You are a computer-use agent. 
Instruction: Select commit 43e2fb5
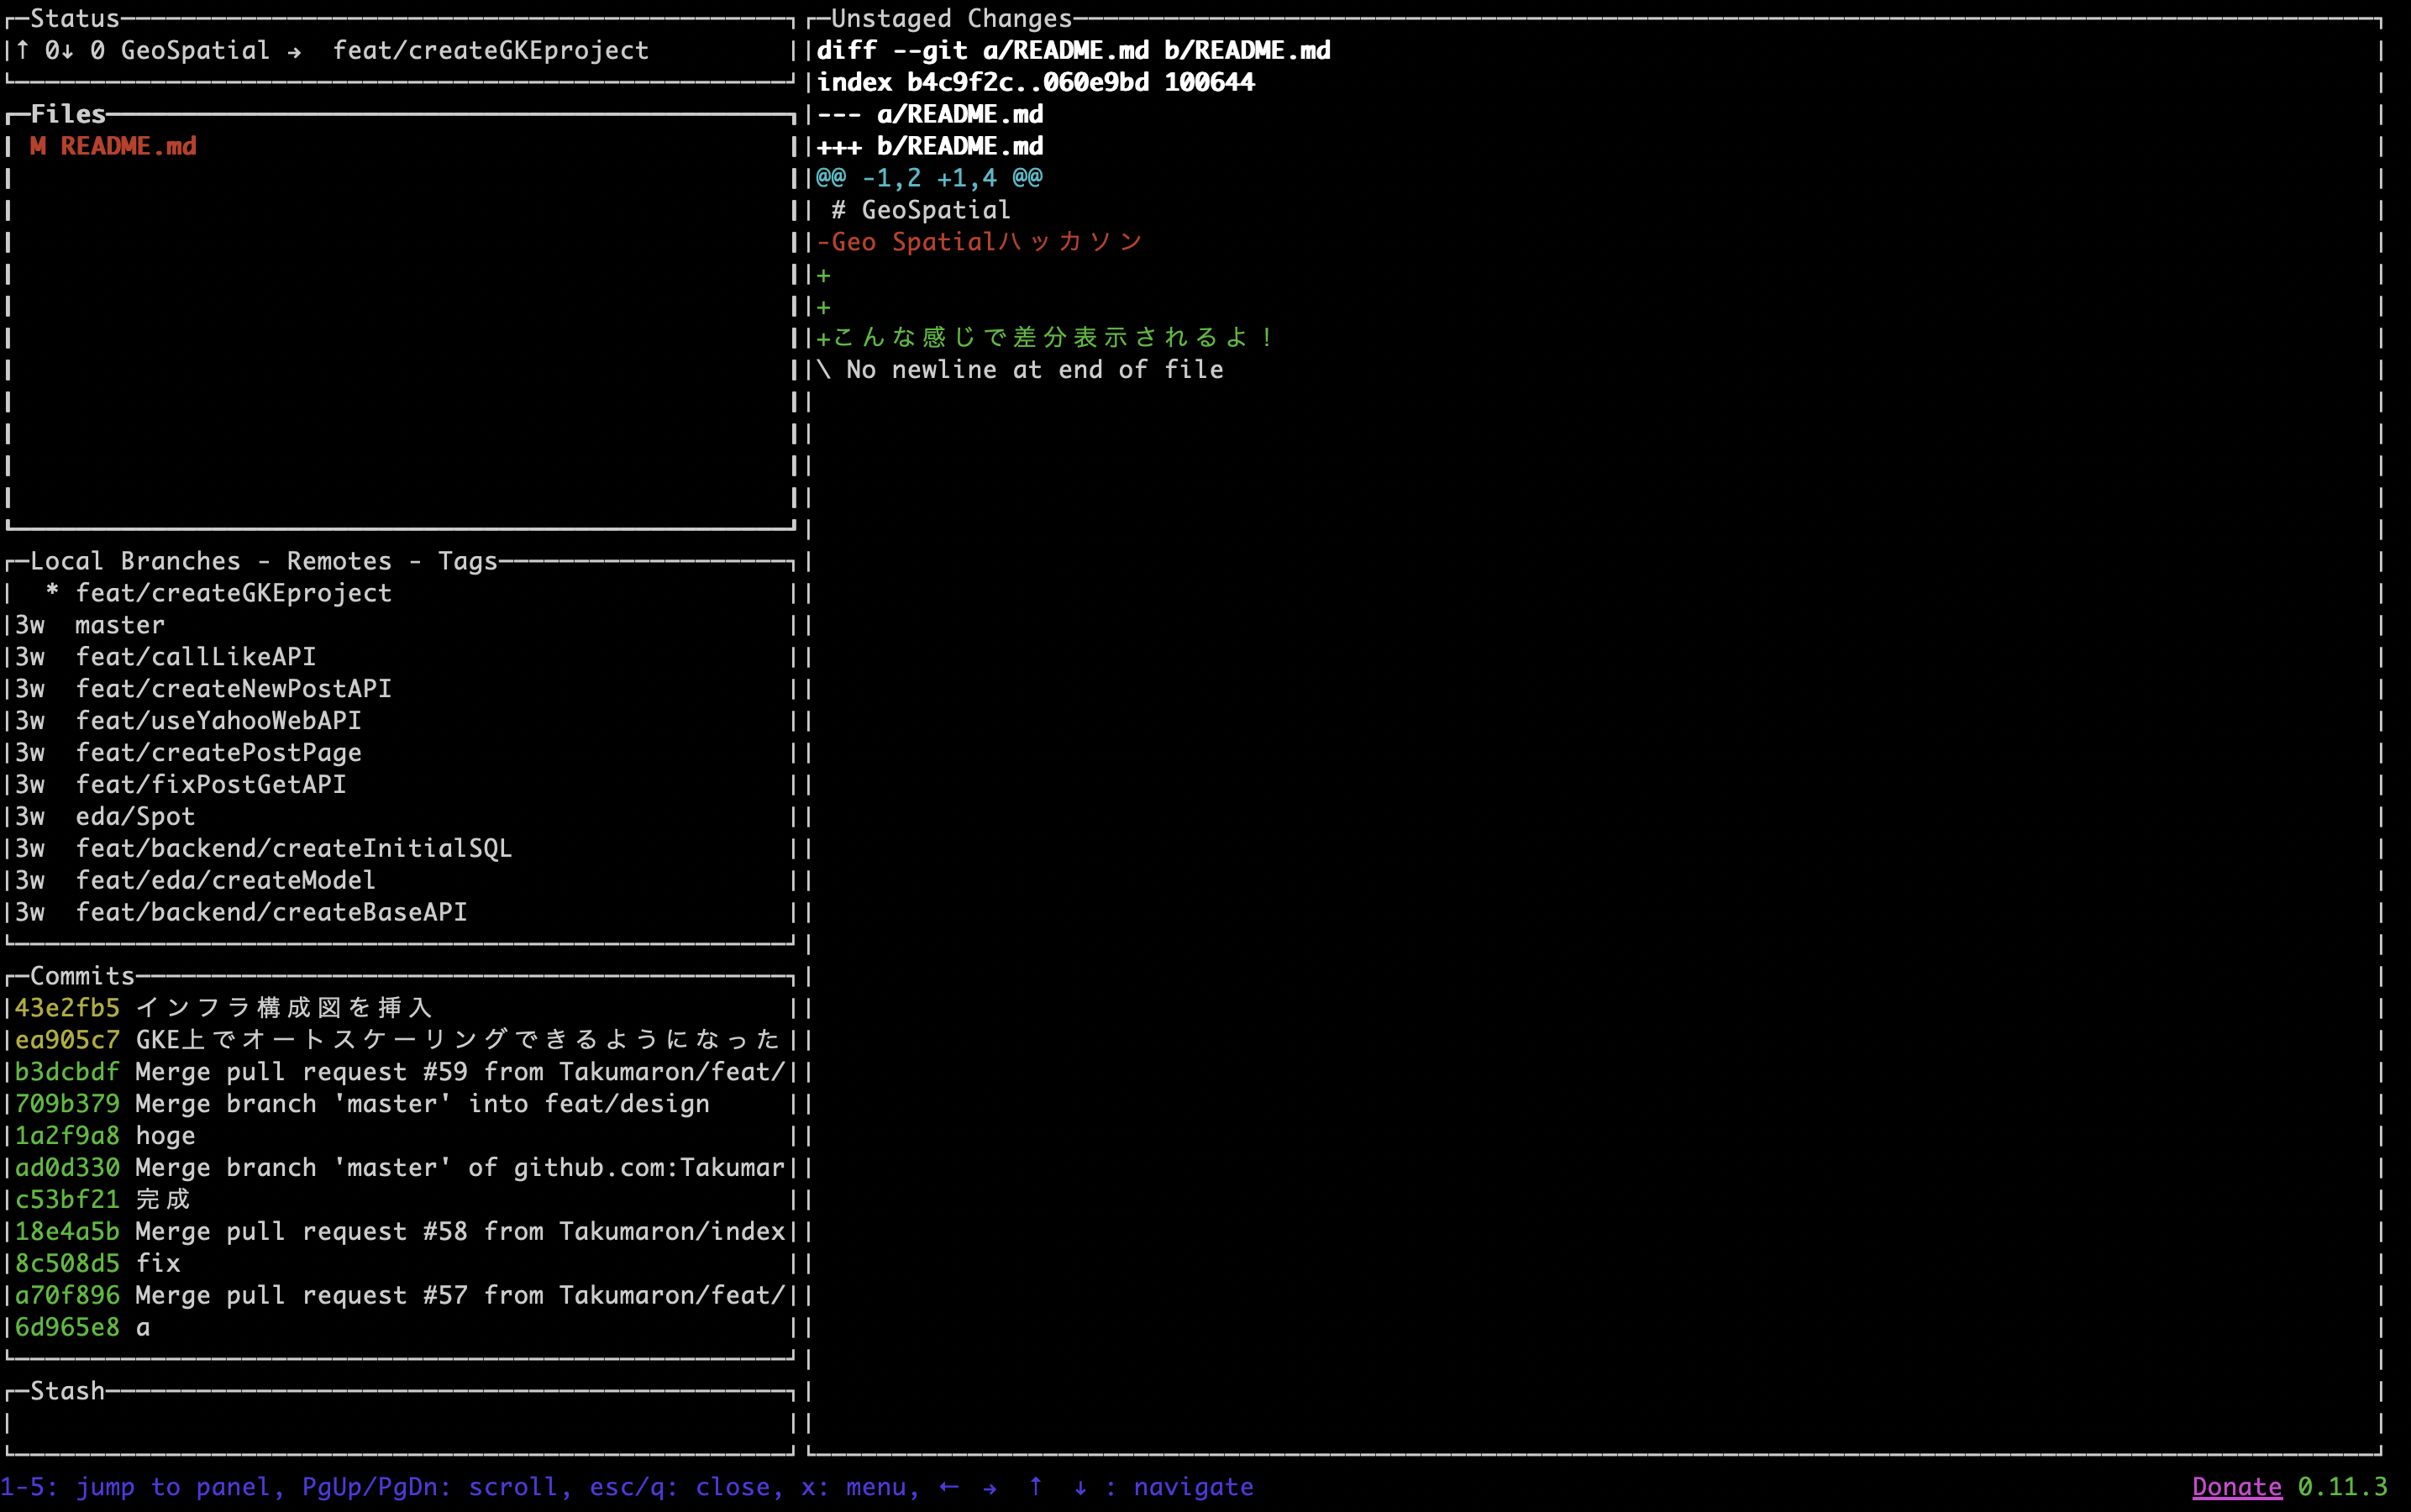pyautogui.click(x=400, y=1008)
